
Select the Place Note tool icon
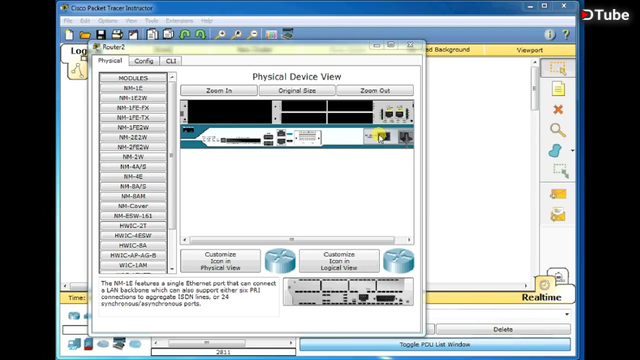coord(558,89)
